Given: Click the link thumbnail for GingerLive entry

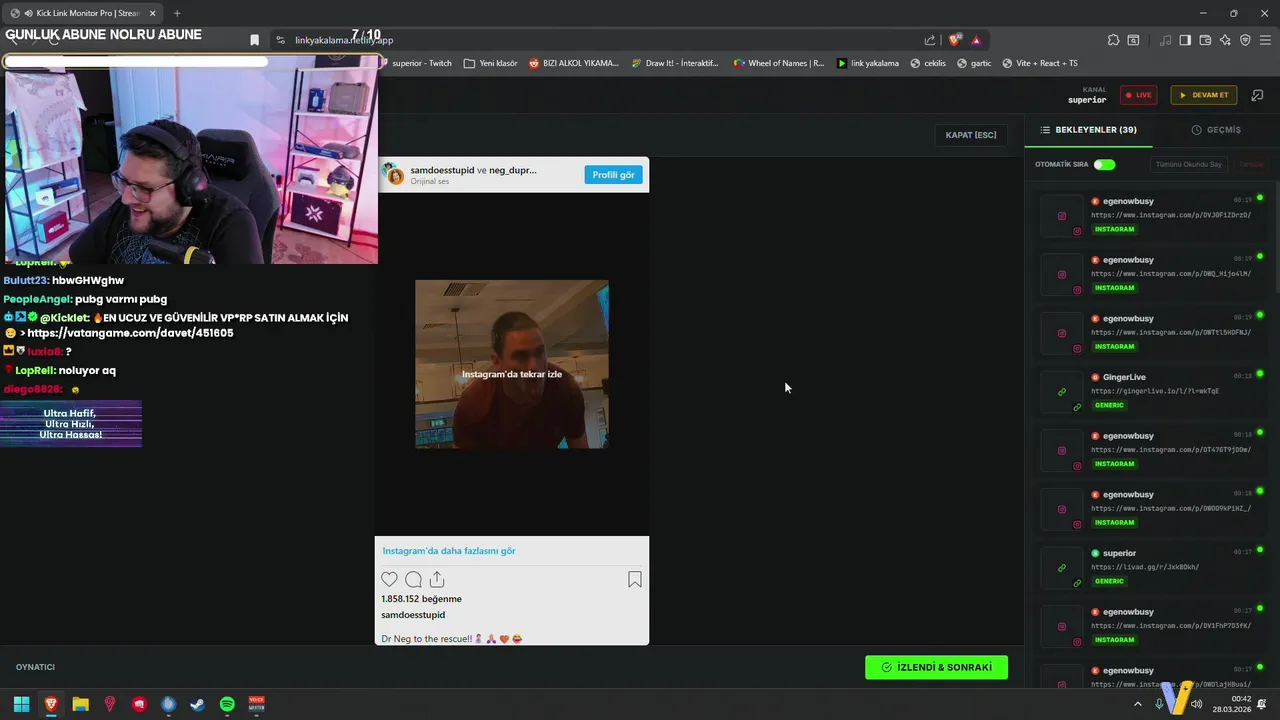Looking at the screenshot, I should [1062, 392].
